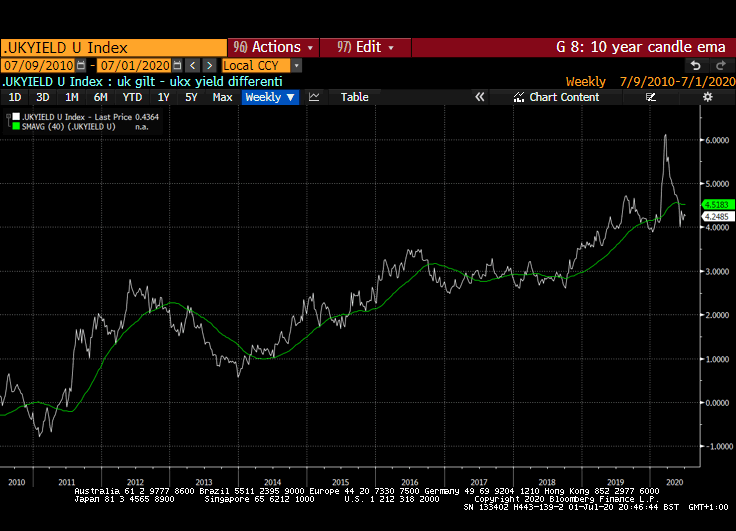
Task: Click the 2015 x-axis year label
Action: [340, 482]
